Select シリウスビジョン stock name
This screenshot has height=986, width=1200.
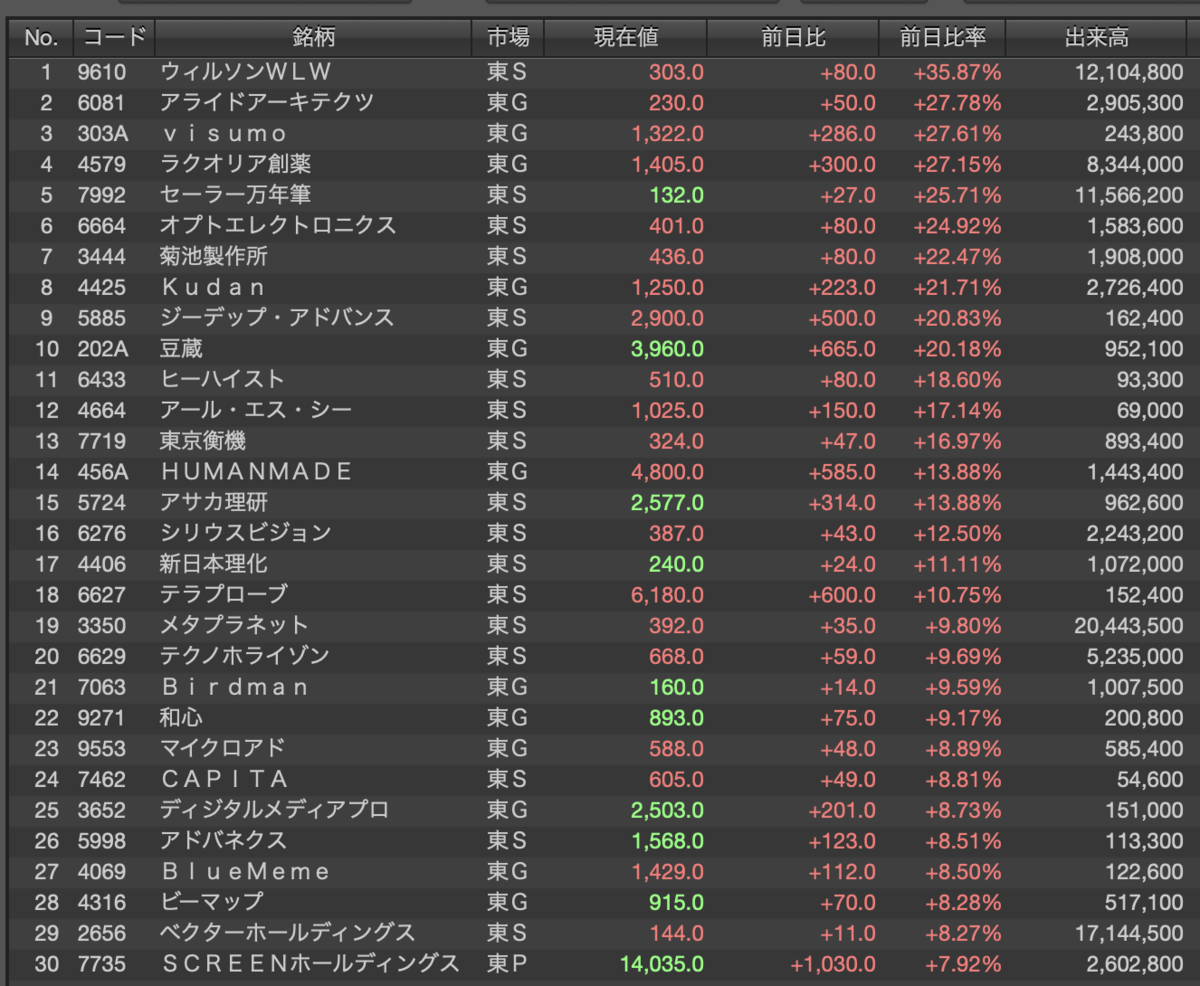(245, 534)
